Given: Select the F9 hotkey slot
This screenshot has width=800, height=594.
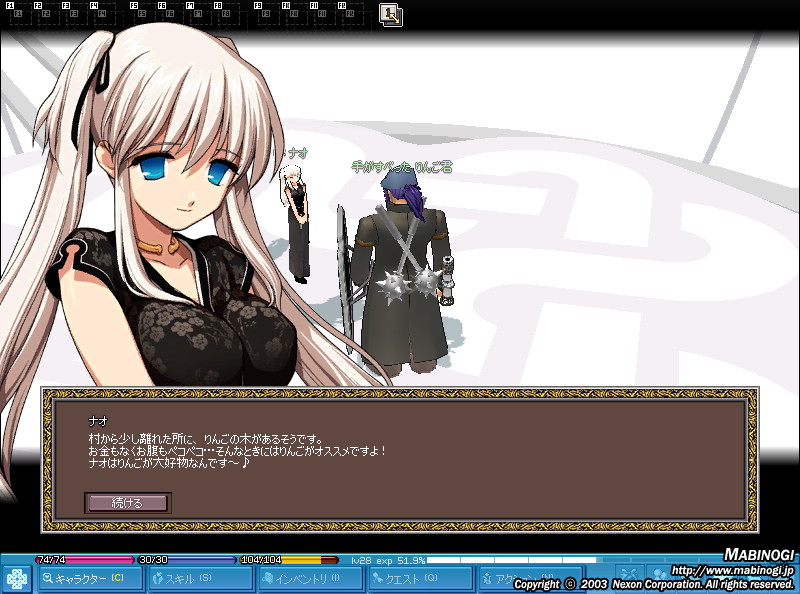Looking at the screenshot, I should tap(266, 14).
